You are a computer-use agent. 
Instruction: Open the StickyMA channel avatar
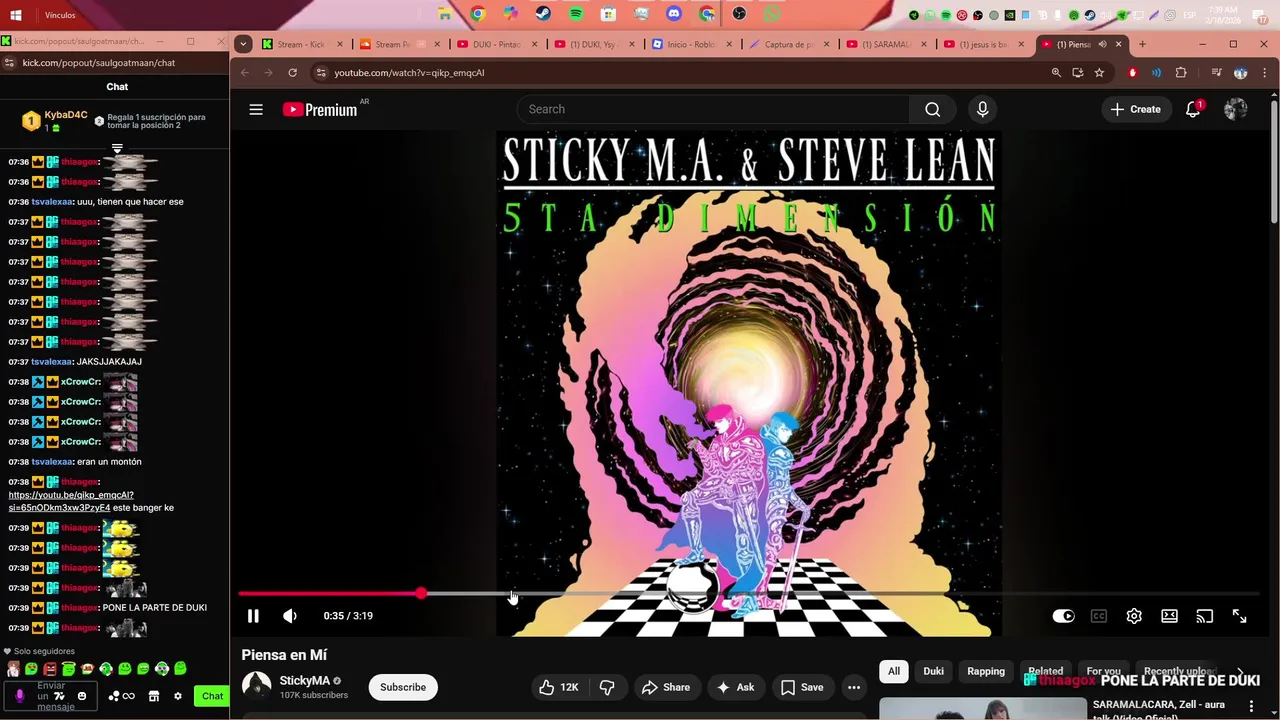tap(257, 686)
